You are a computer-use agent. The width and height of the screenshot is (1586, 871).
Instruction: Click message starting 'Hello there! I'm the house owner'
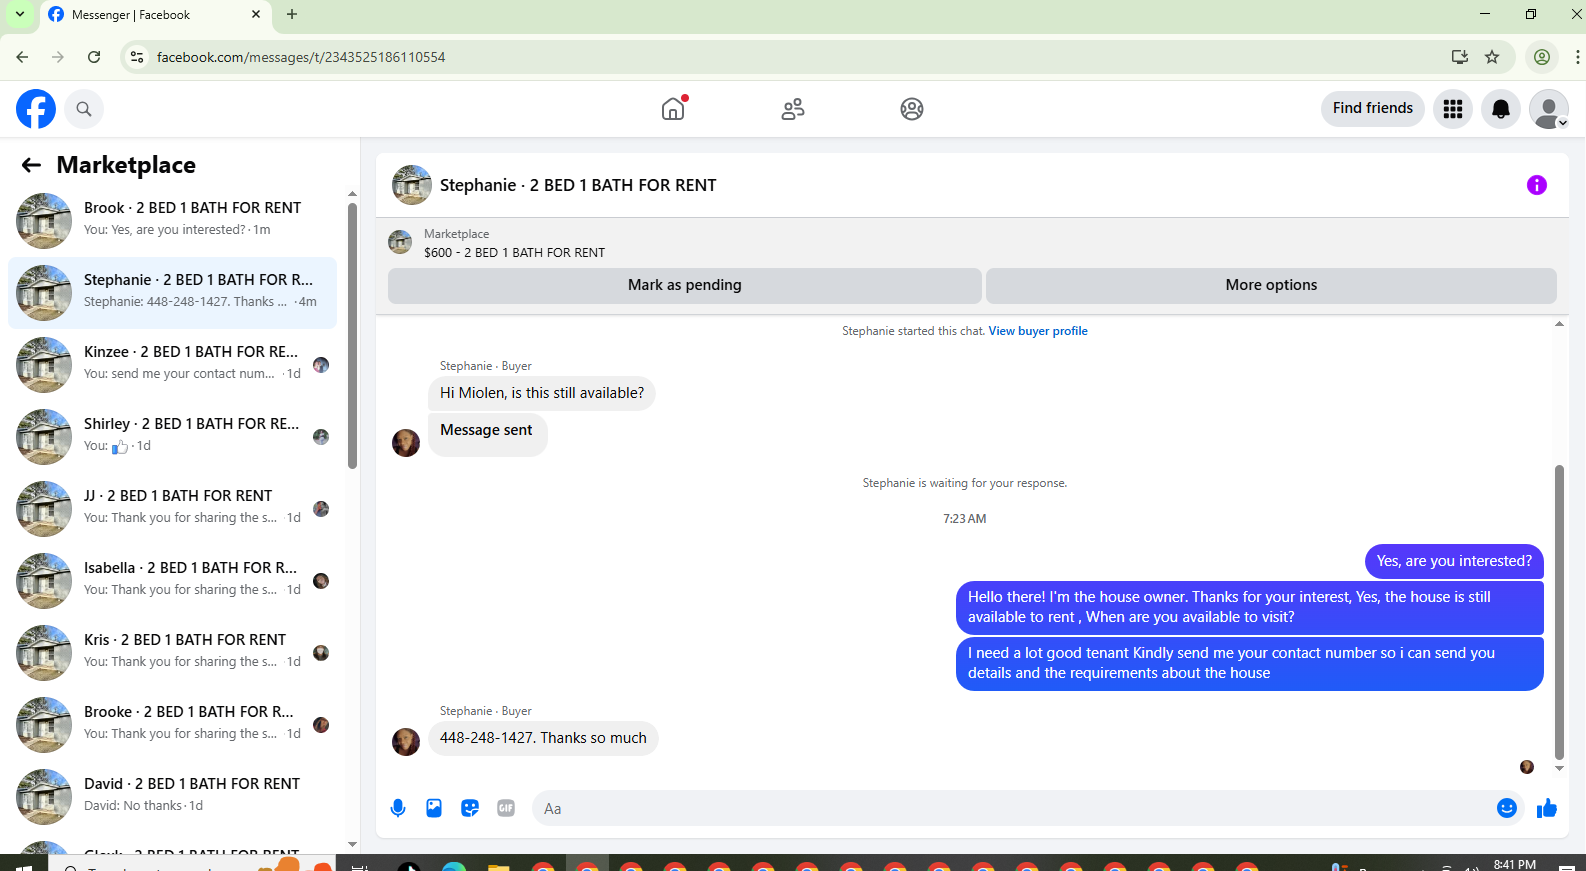(x=1249, y=607)
